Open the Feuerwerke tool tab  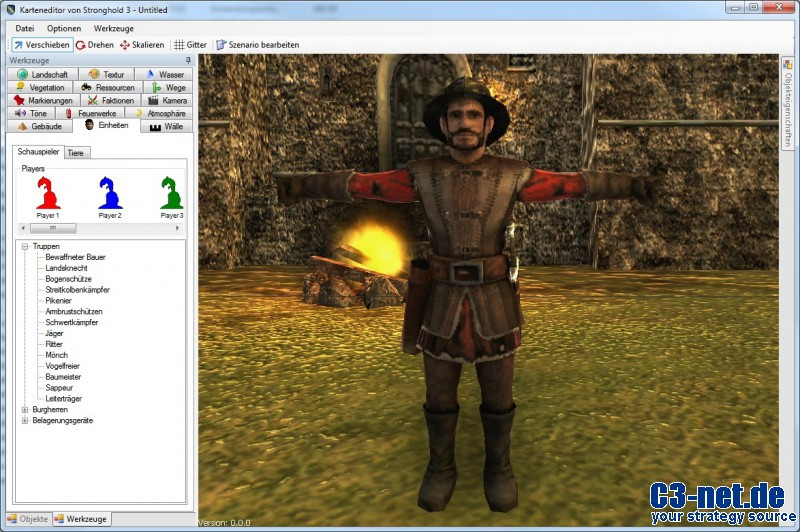(90, 113)
